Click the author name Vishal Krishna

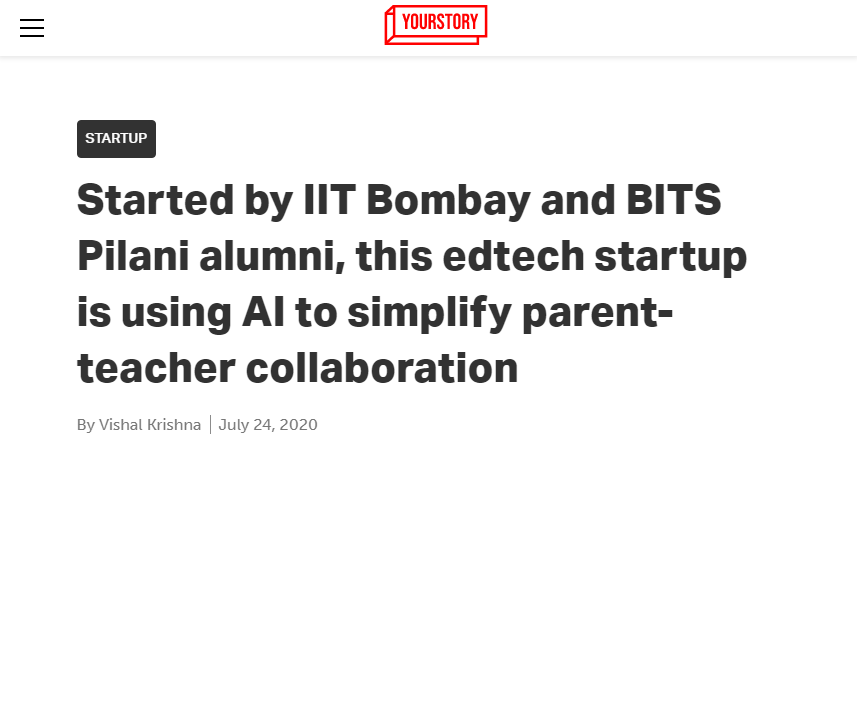click(x=148, y=424)
